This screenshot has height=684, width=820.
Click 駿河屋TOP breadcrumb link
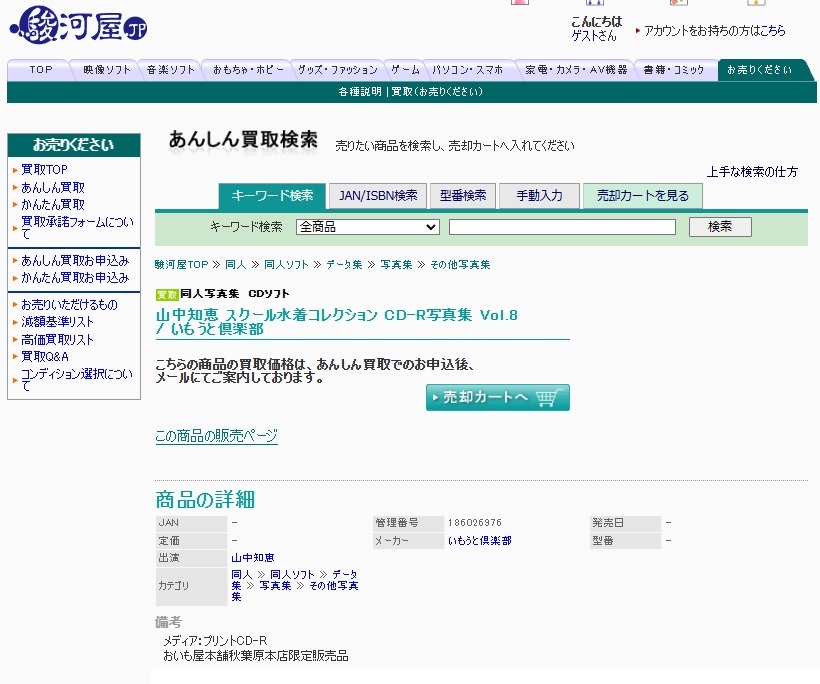181,265
